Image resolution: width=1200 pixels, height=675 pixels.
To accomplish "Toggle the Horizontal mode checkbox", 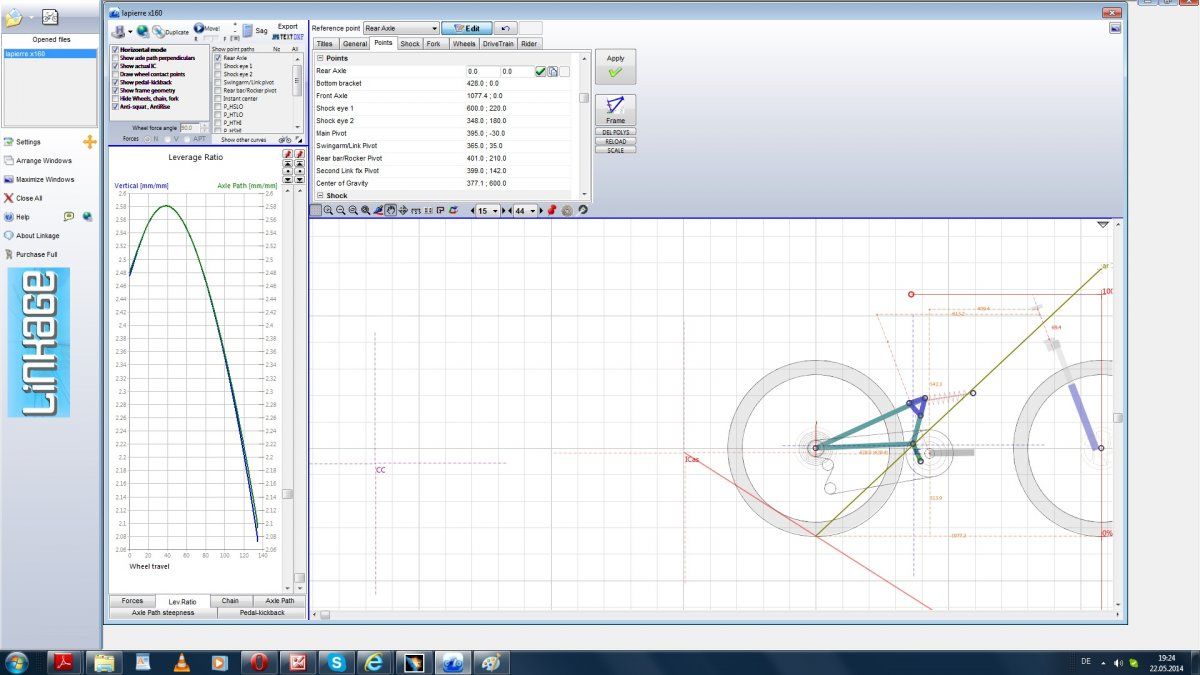I will pyautogui.click(x=115, y=49).
